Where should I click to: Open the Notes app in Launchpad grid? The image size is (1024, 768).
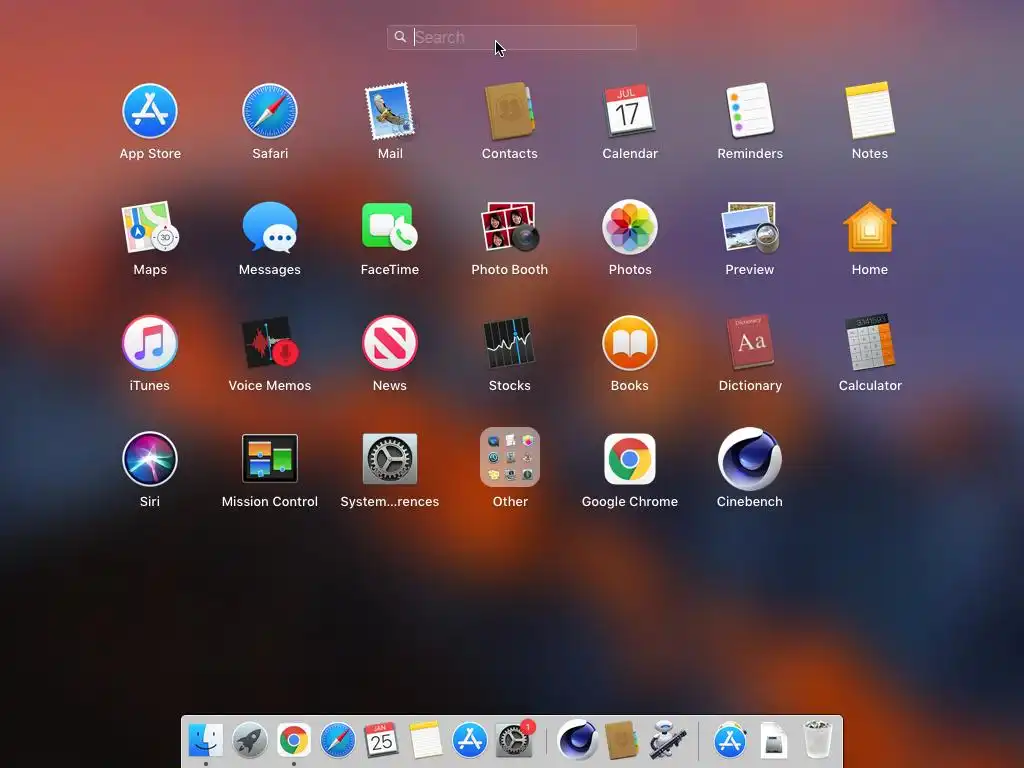click(870, 110)
